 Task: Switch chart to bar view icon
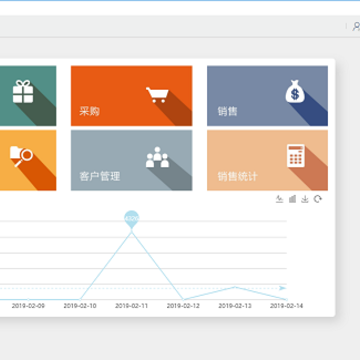pos(292,199)
